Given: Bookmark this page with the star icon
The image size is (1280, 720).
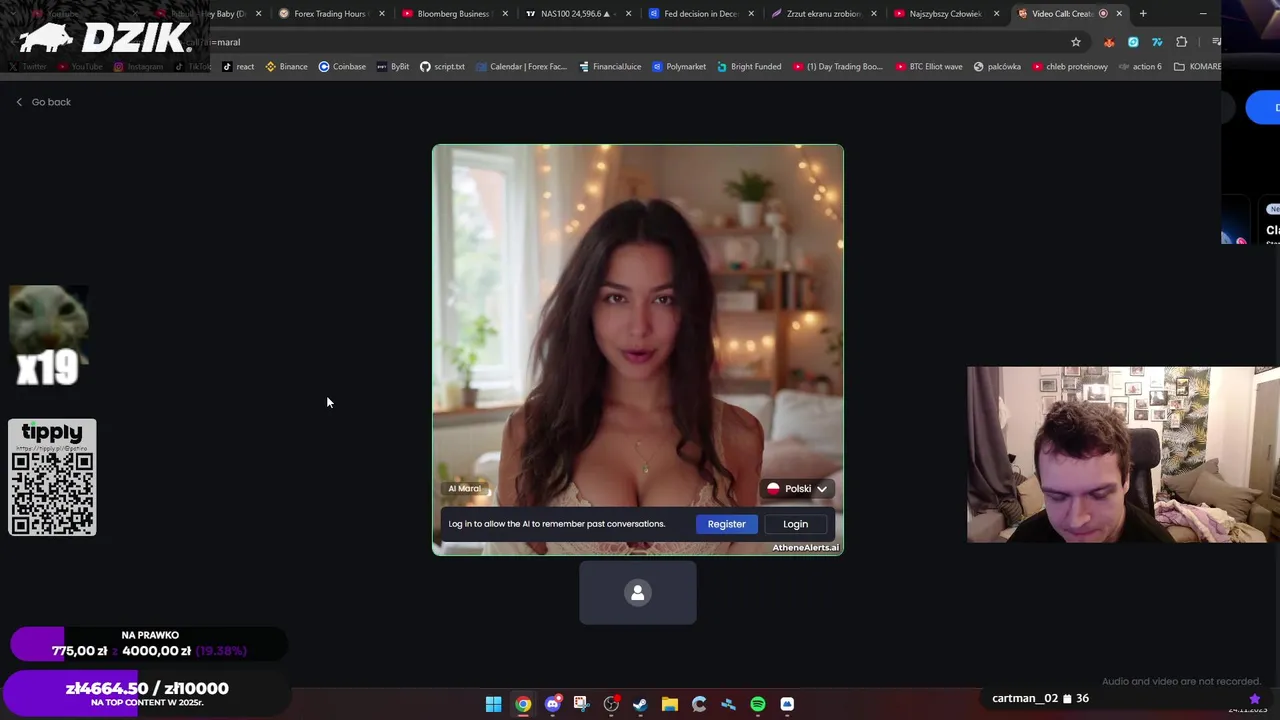Looking at the screenshot, I should click(x=1076, y=42).
